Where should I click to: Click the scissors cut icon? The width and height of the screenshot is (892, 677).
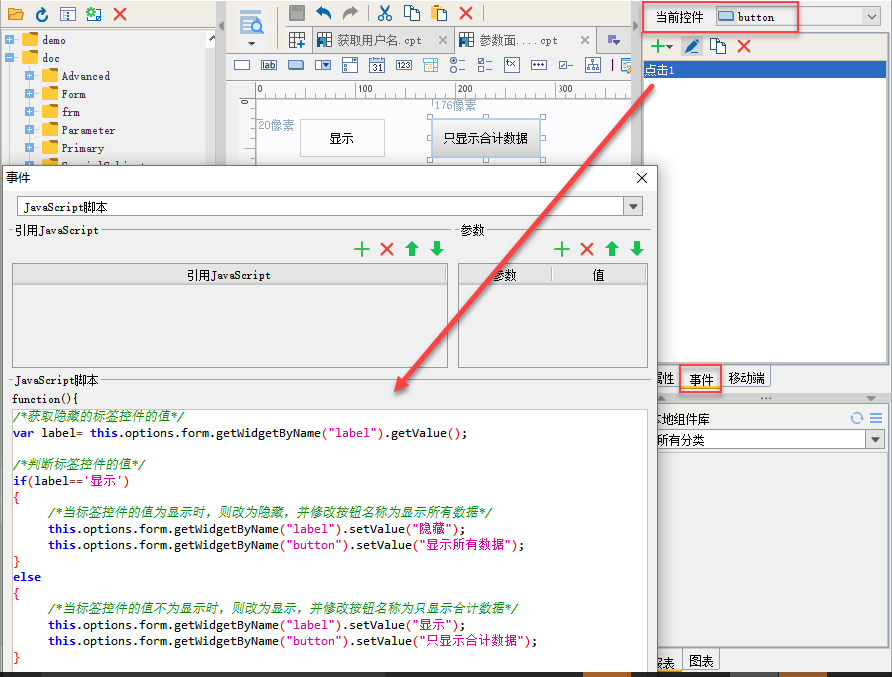pyautogui.click(x=385, y=13)
